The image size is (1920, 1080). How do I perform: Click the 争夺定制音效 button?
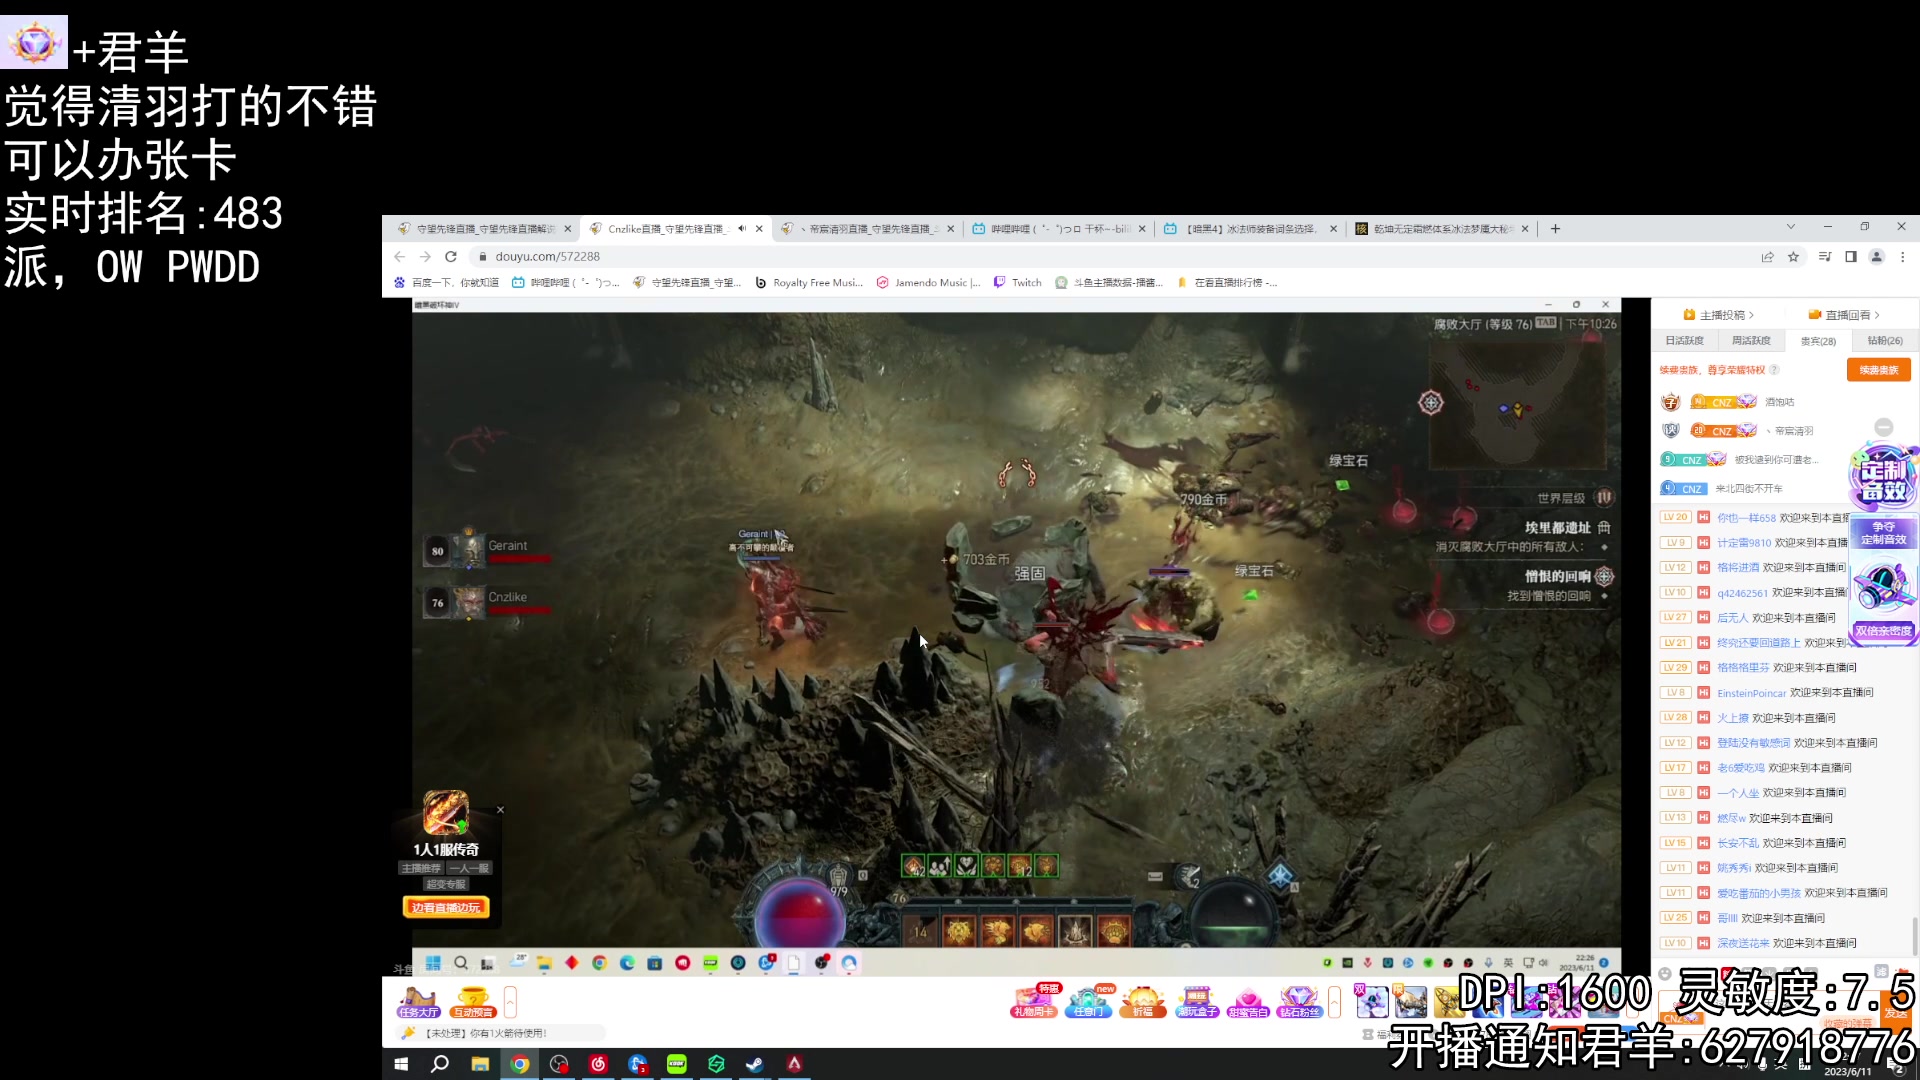tap(1884, 533)
